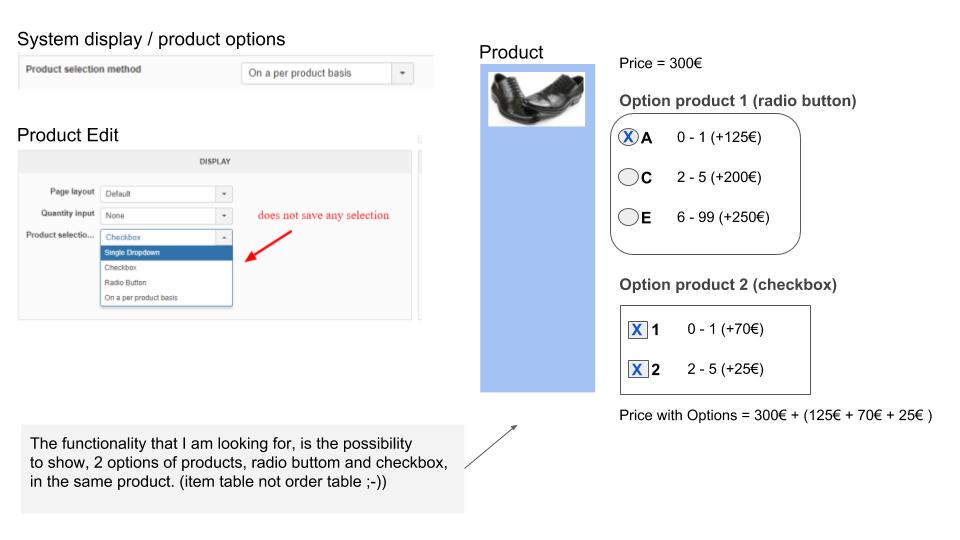
Task: Open the Product selection method dropdown arrow
Action: pyautogui.click(x=402, y=73)
